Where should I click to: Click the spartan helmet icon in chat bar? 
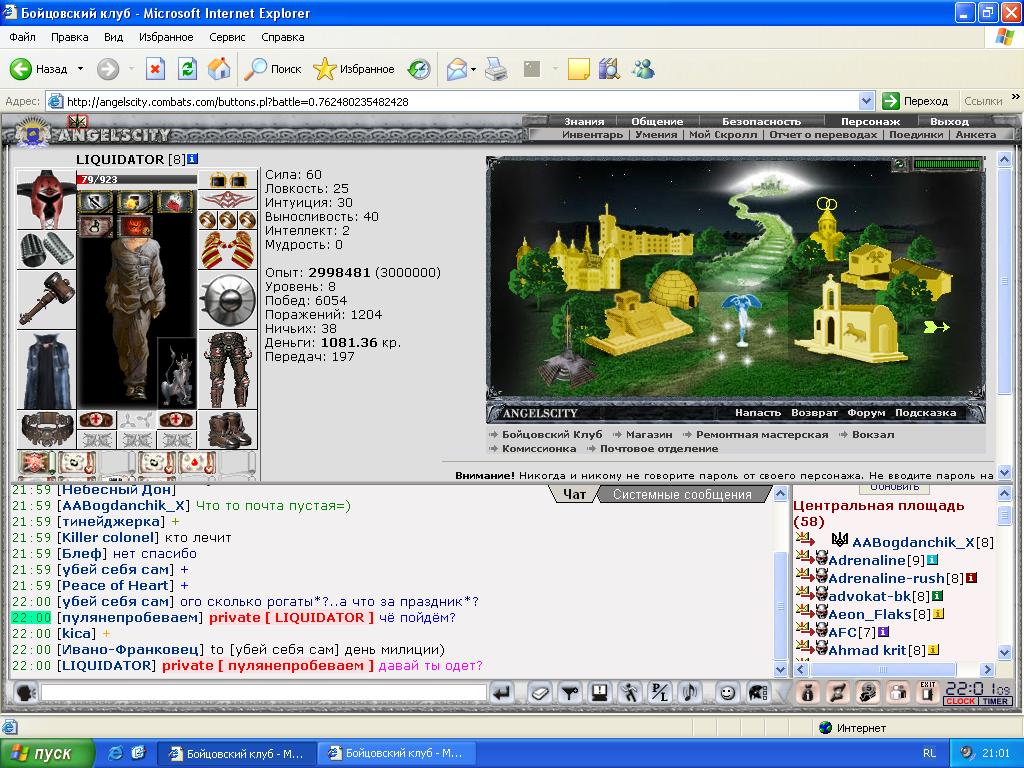[758, 693]
